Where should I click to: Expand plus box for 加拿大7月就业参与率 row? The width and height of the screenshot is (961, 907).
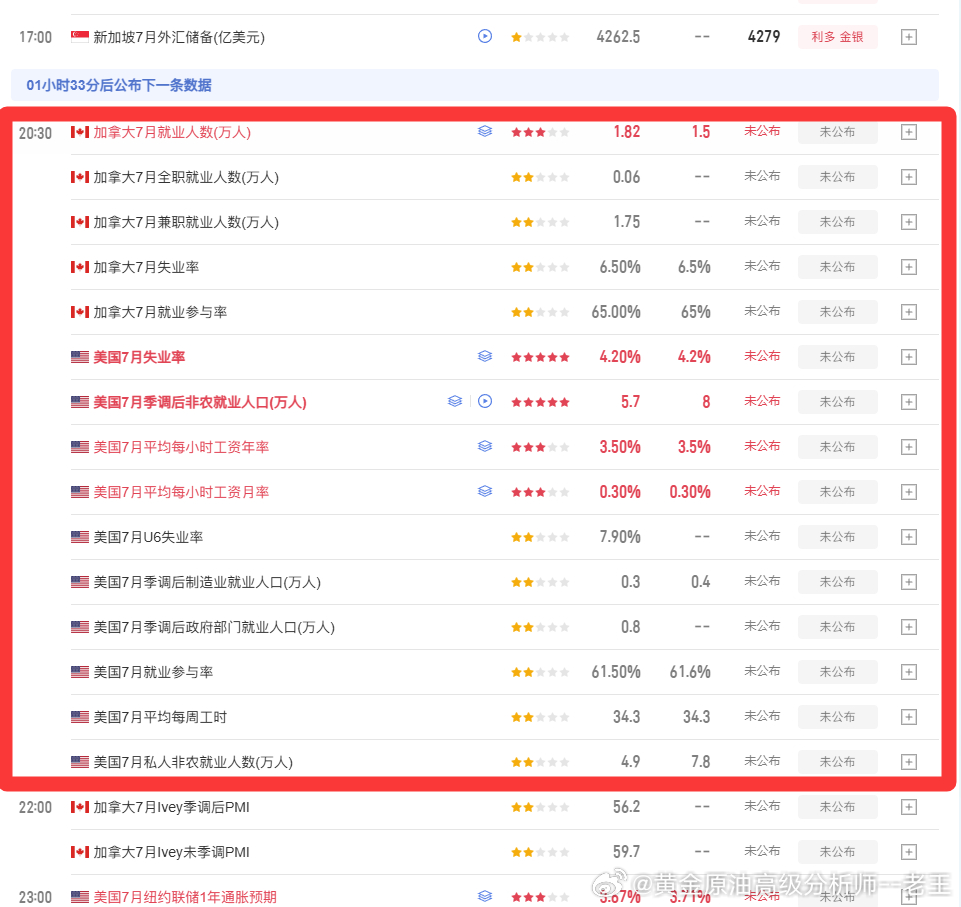pos(909,312)
